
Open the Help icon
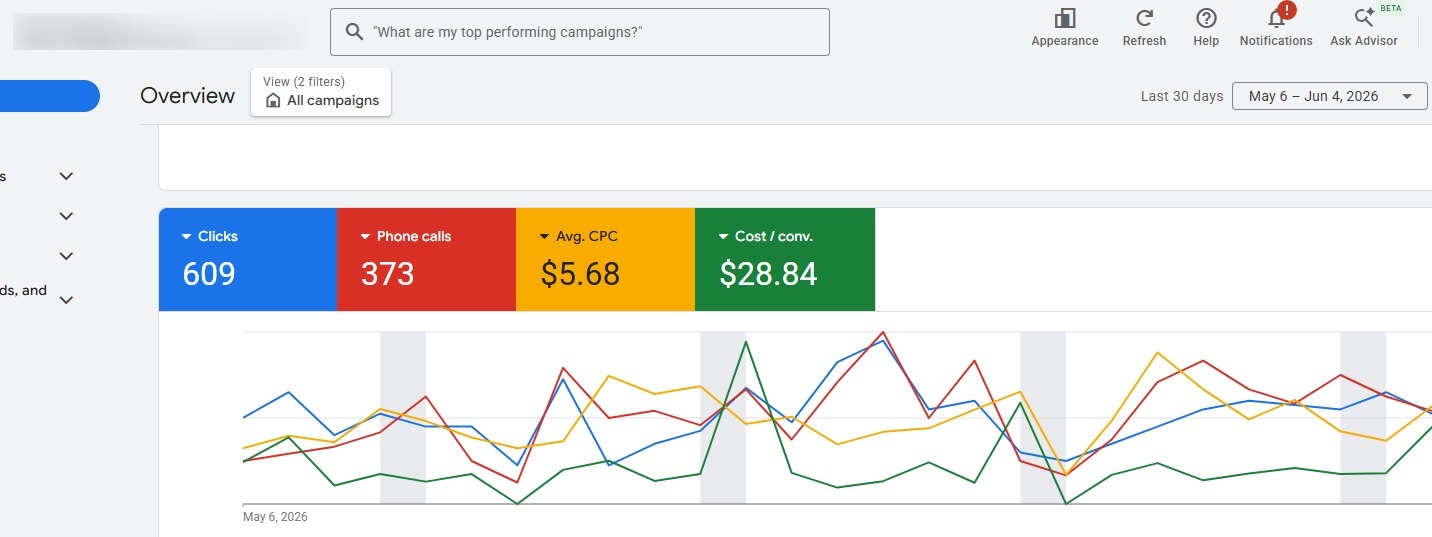point(1206,18)
